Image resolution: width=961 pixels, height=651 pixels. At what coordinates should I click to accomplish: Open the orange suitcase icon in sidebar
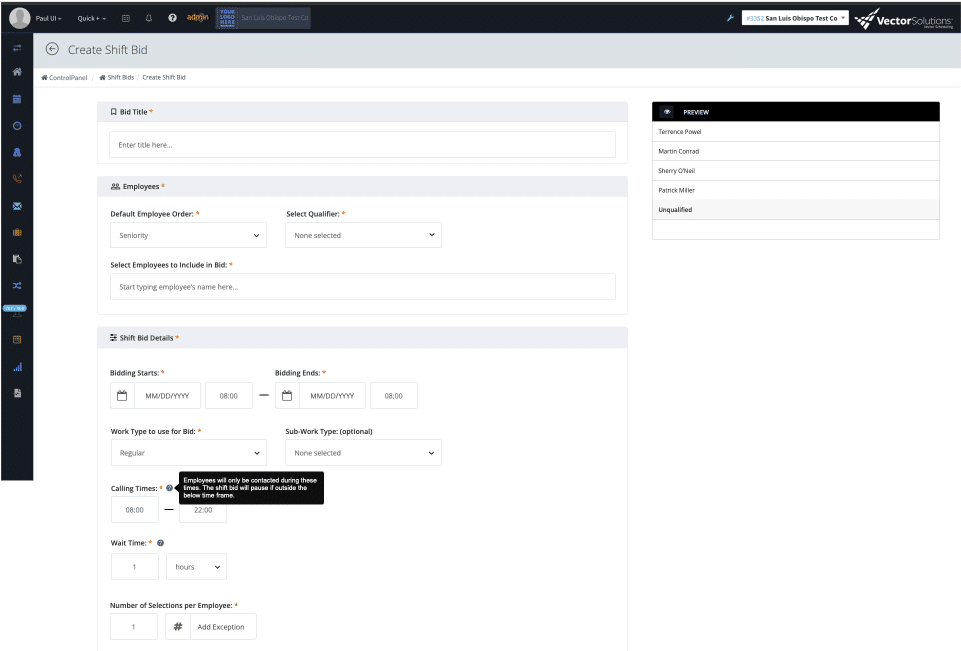coord(17,232)
